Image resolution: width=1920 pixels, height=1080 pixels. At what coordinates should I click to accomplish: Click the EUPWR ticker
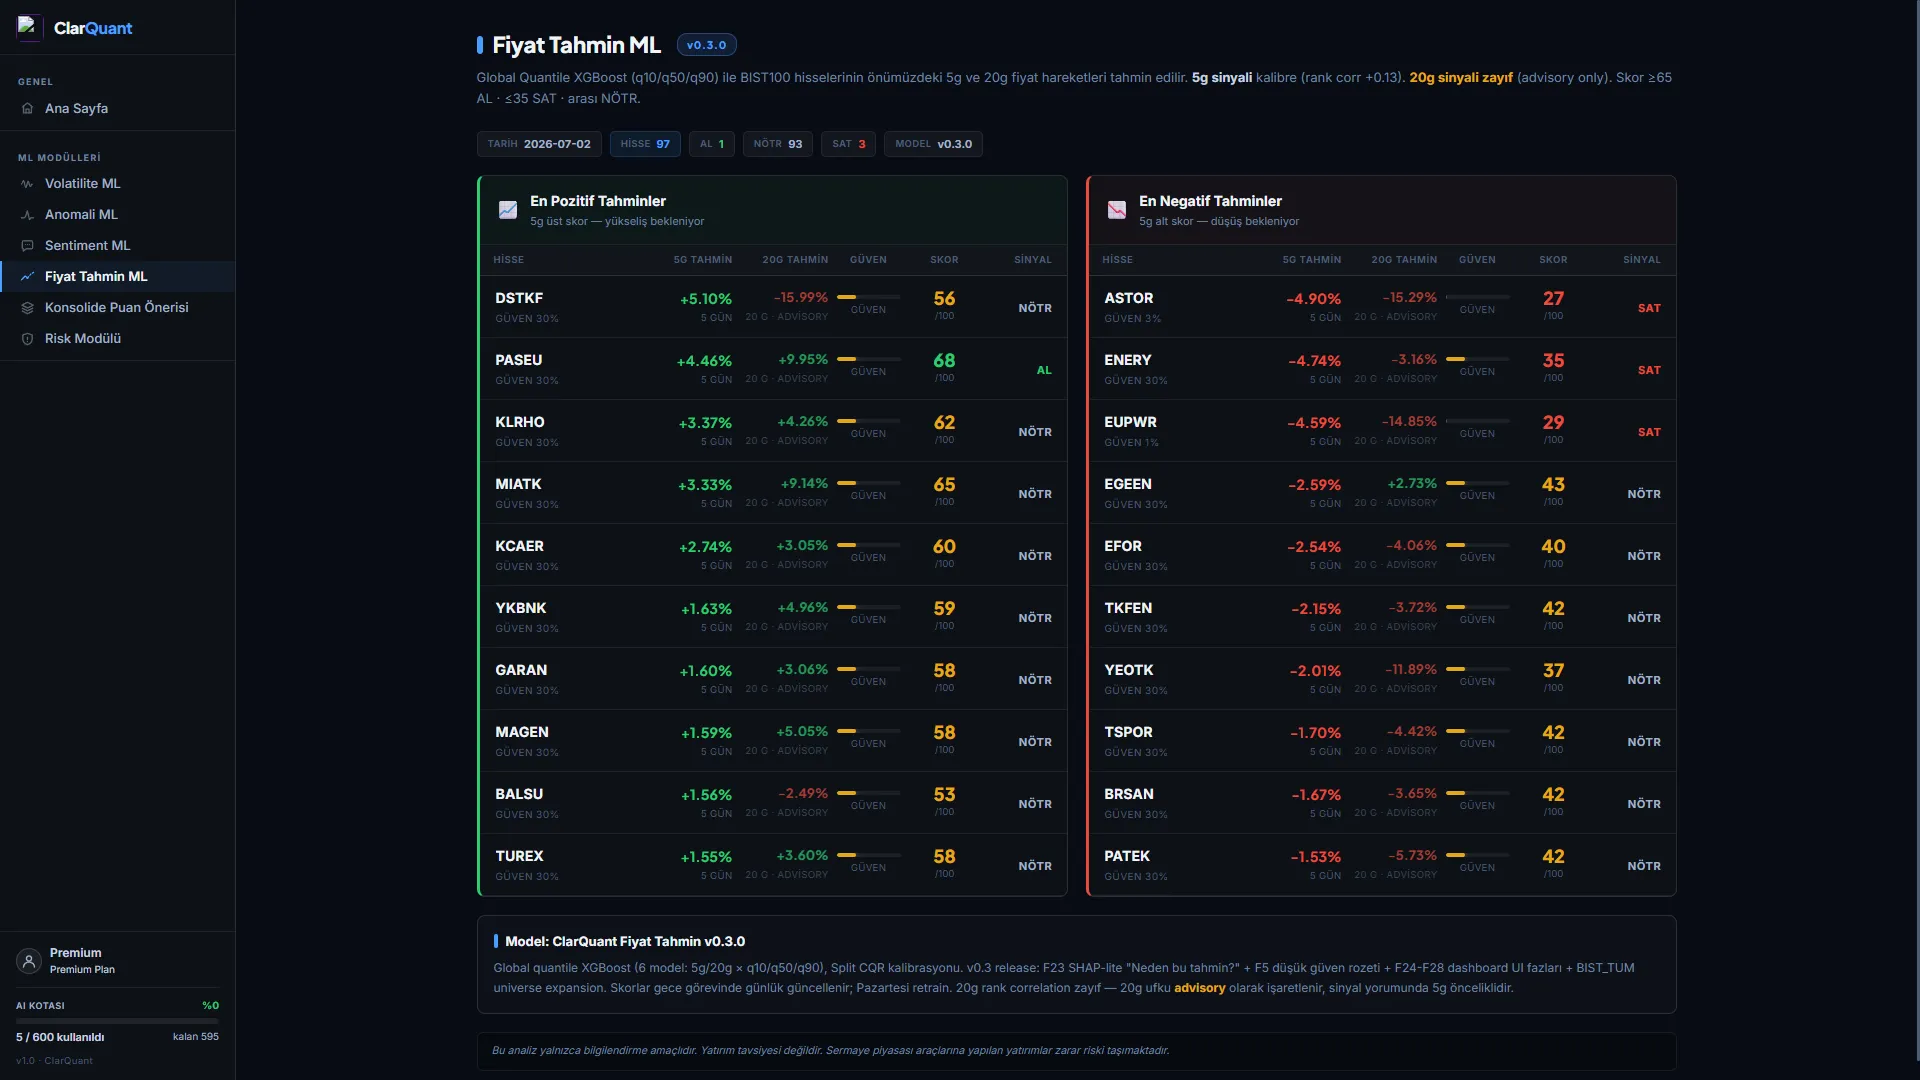tap(1130, 422)
